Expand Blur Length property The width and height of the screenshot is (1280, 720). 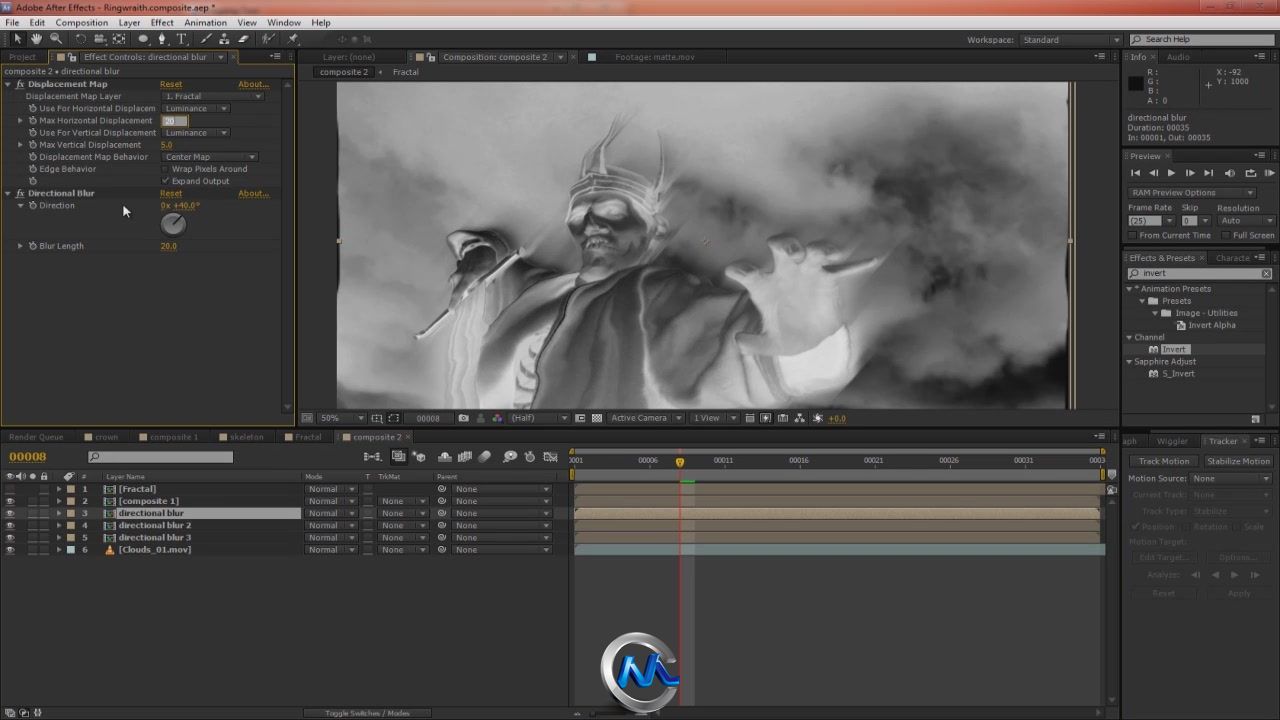click(20, 246)
